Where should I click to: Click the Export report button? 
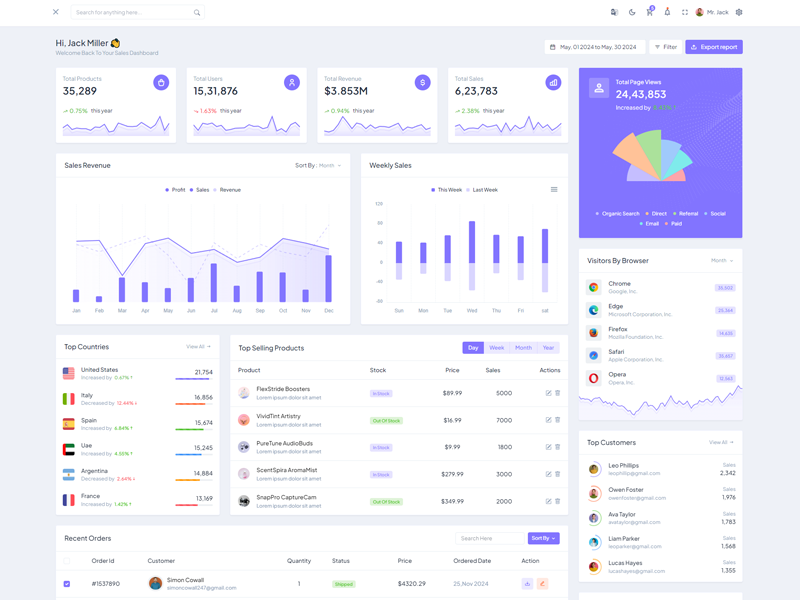click(x=714, y=47)
